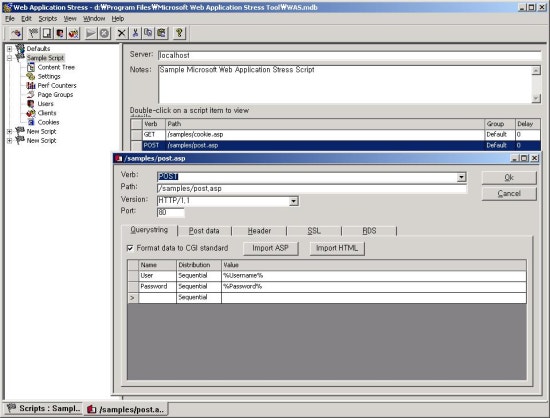Open the Scripts menu
The image size is (550, 418).
(48, 19)
